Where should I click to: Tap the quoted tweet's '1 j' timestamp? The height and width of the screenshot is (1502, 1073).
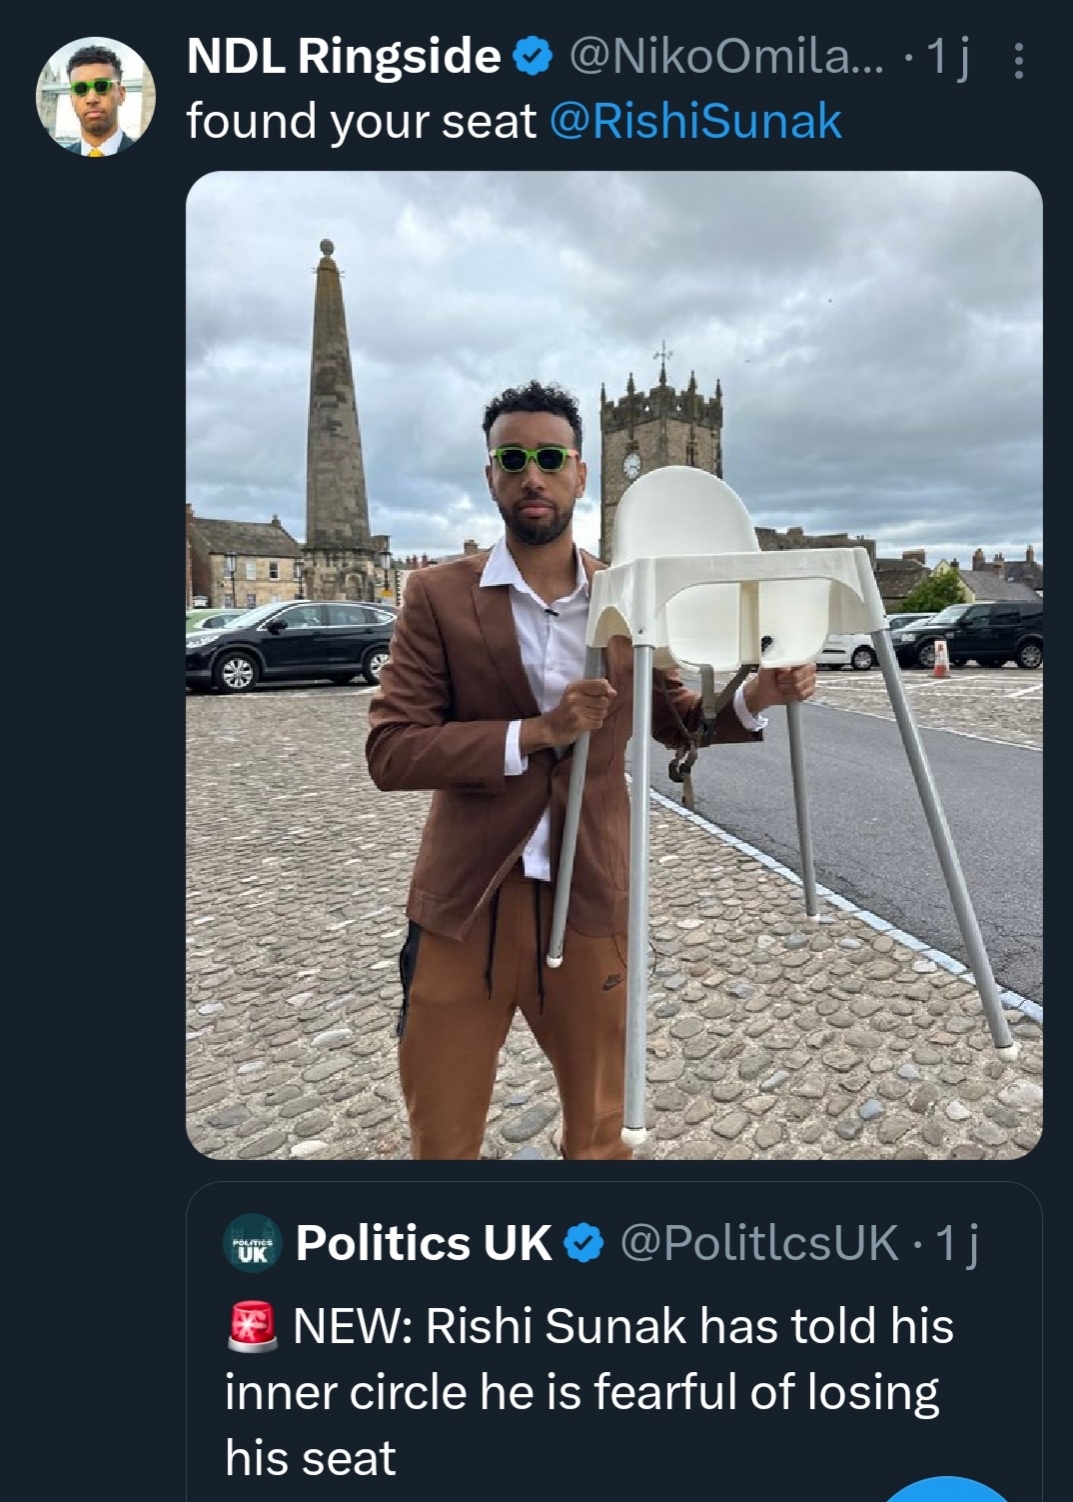click(957, 1243)
